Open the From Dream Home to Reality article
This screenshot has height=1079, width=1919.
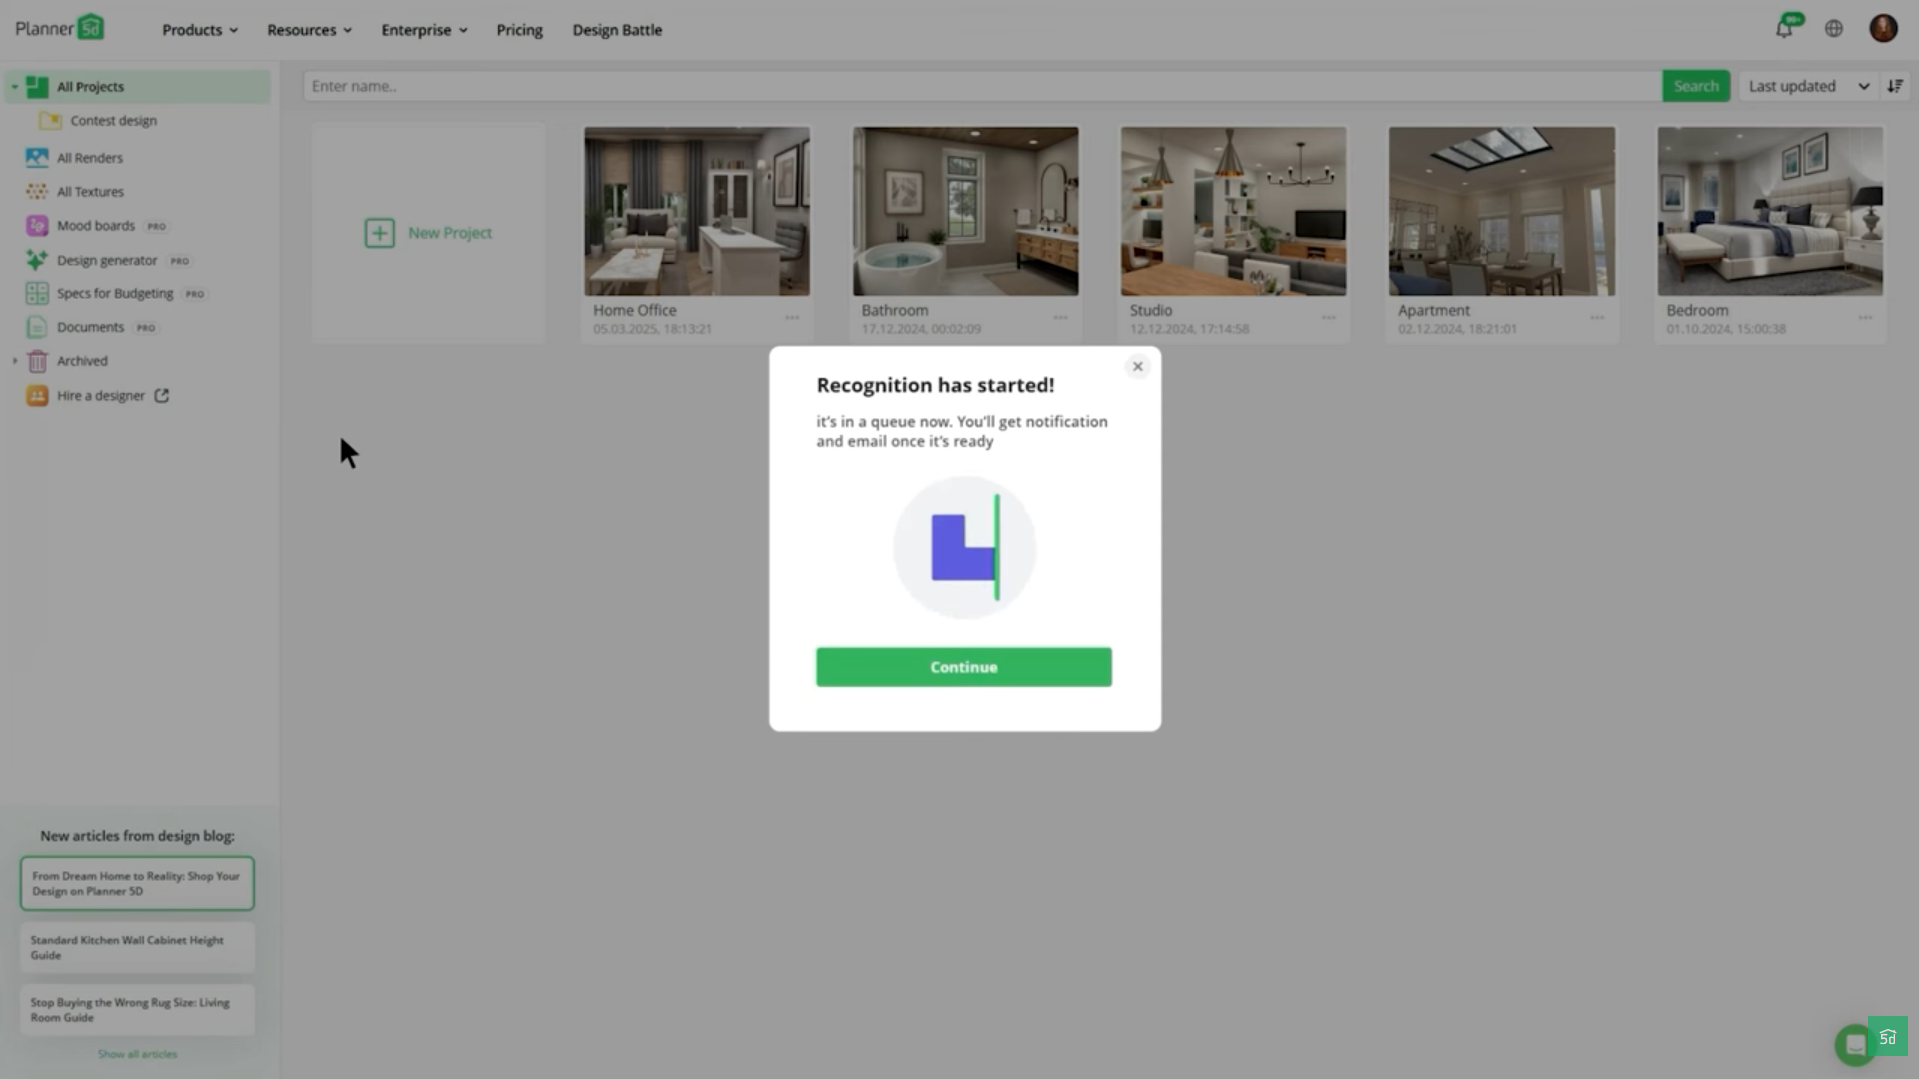click(137, 884)
